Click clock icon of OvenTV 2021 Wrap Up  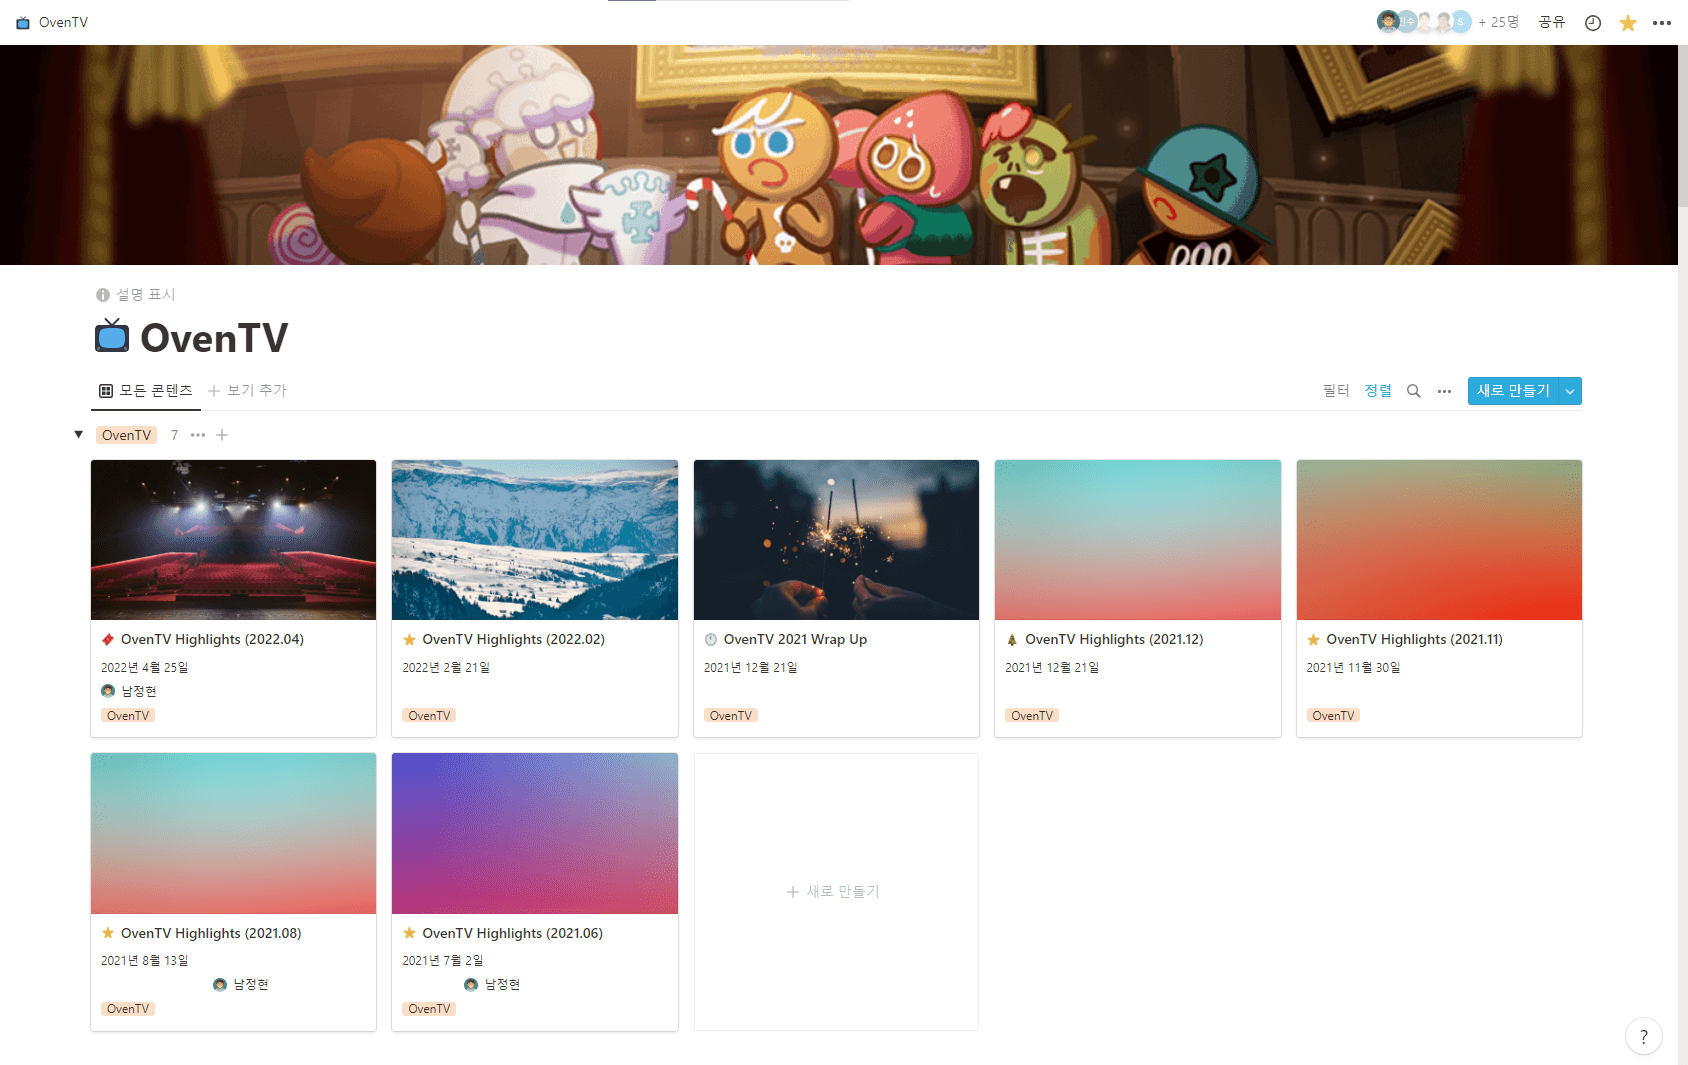tap(711, 640)
